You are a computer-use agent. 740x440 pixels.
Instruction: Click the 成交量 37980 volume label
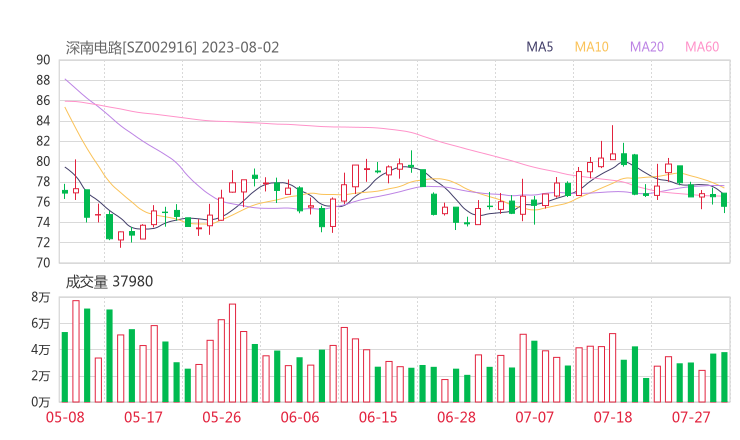coord(109,282)
